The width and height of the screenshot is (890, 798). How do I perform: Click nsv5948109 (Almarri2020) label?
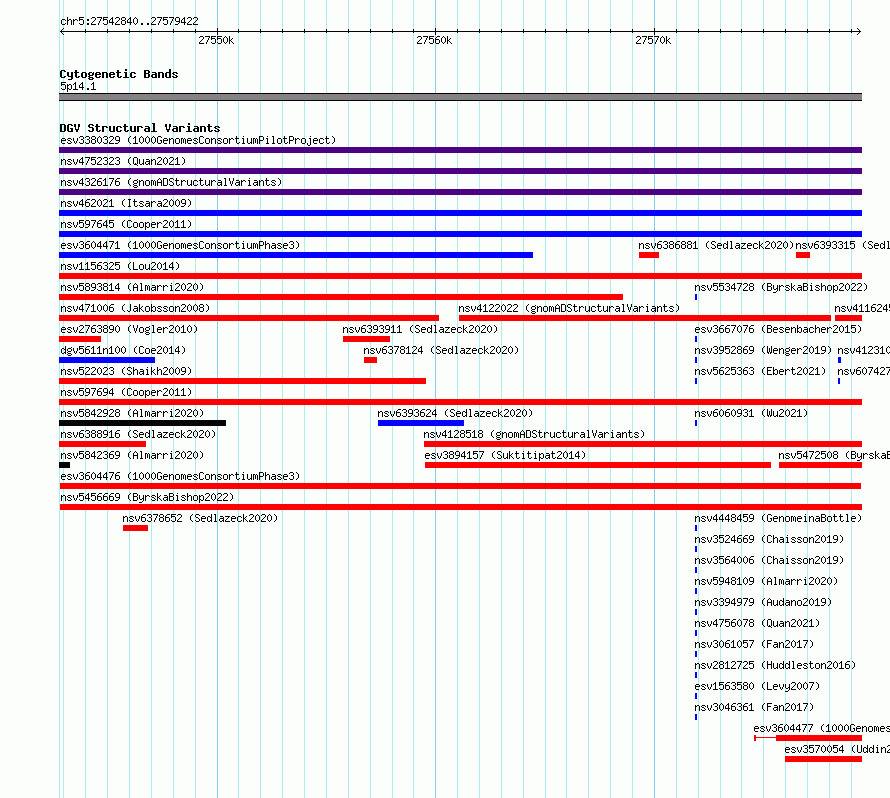766,581
